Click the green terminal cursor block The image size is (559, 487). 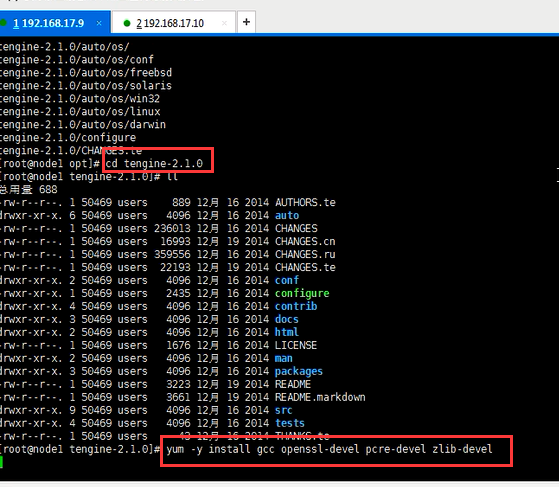click(x=1, y=462)
